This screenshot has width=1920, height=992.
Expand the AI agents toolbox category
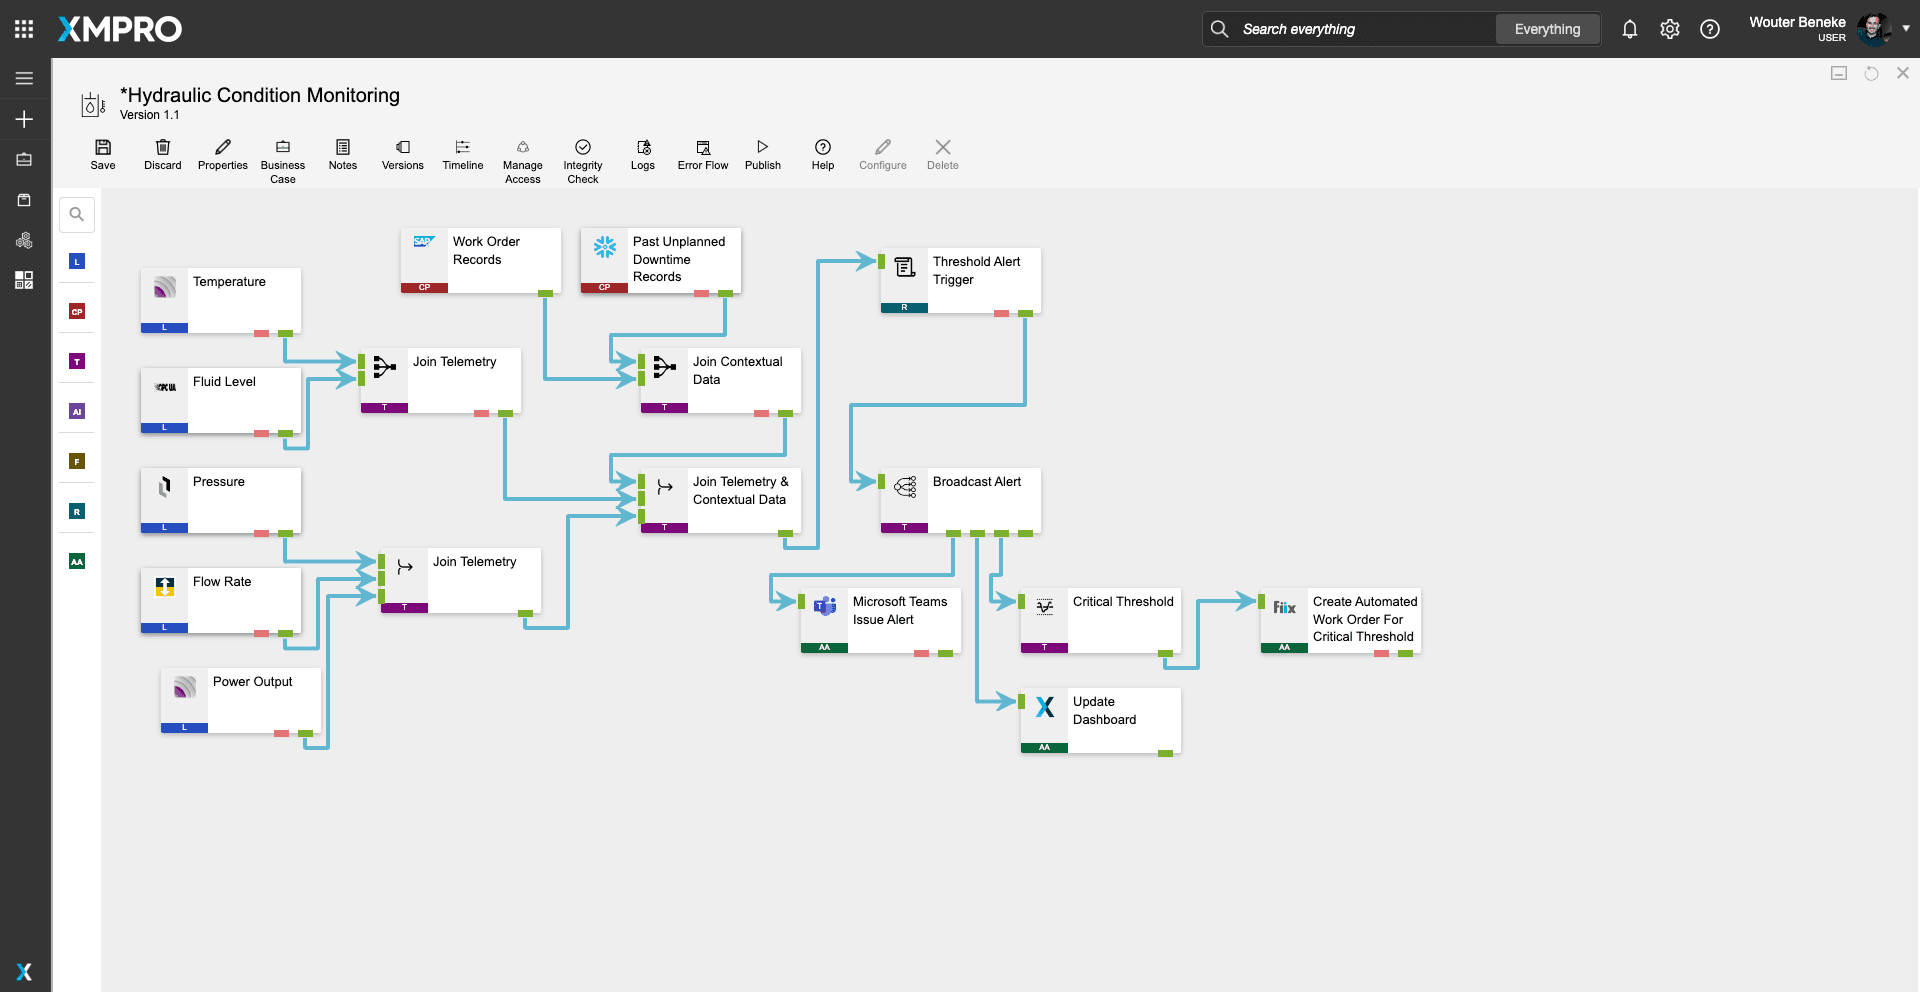pyautogui.click(x=77, y=412)
